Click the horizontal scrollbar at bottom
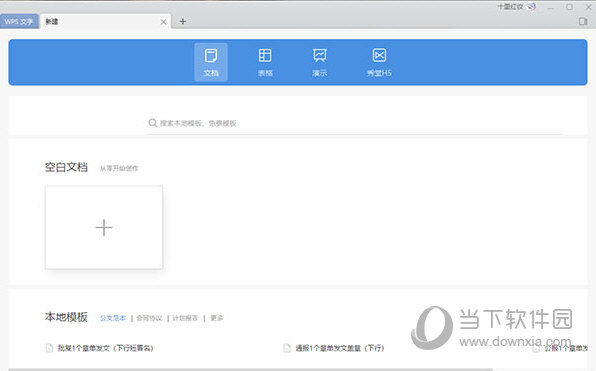 click(x=250, y=369)
